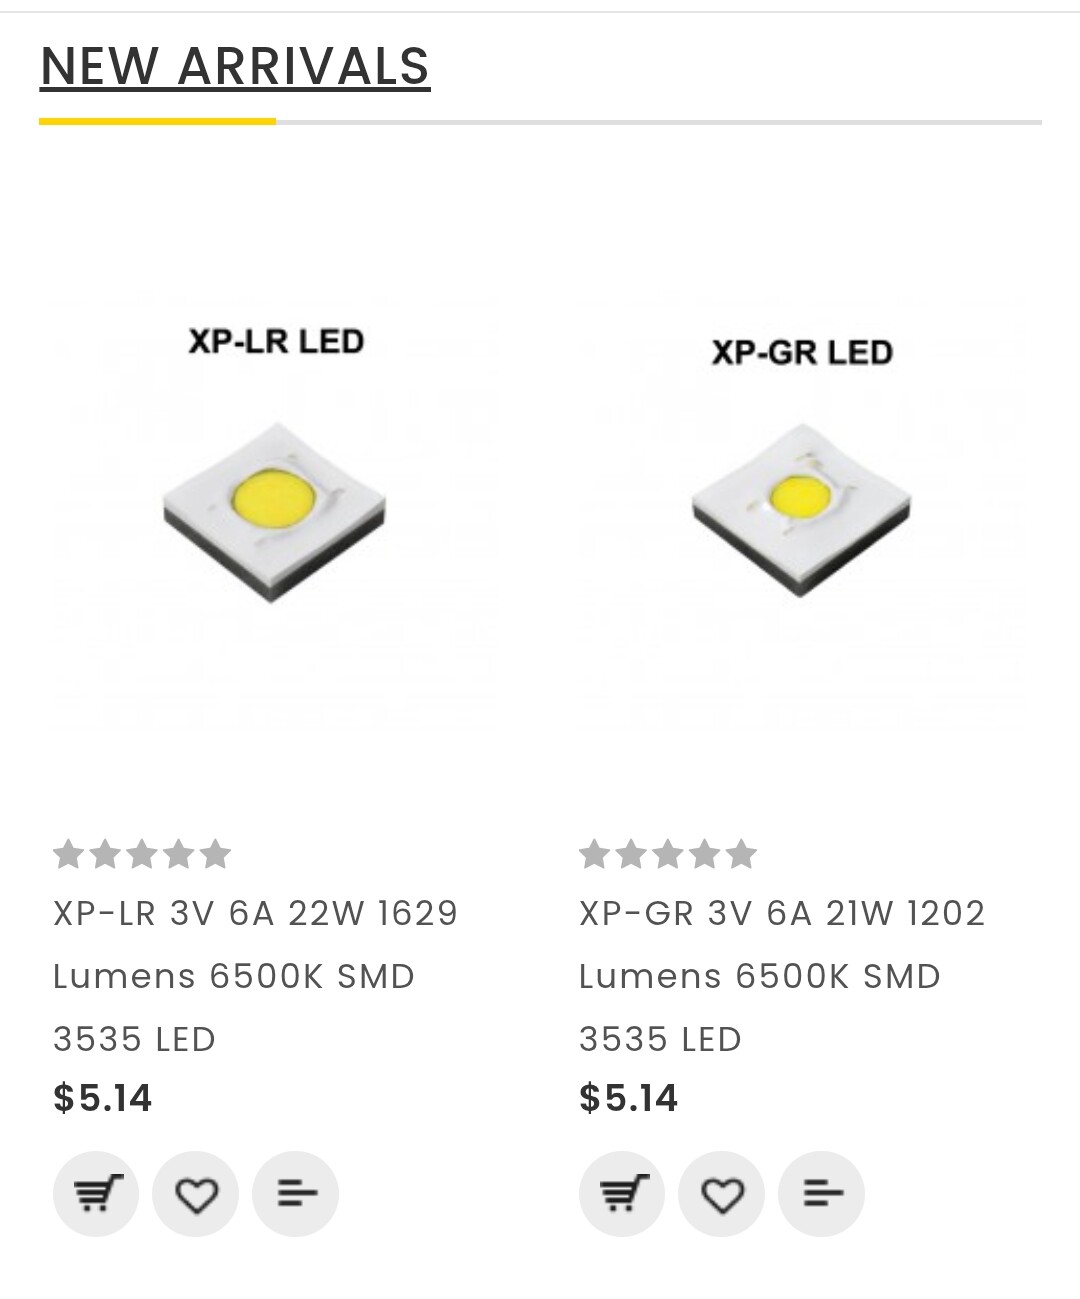Add XP-LR LED to cart
The height and width of the screenshot is (1299, 1080).
[x=96, y=1193]
